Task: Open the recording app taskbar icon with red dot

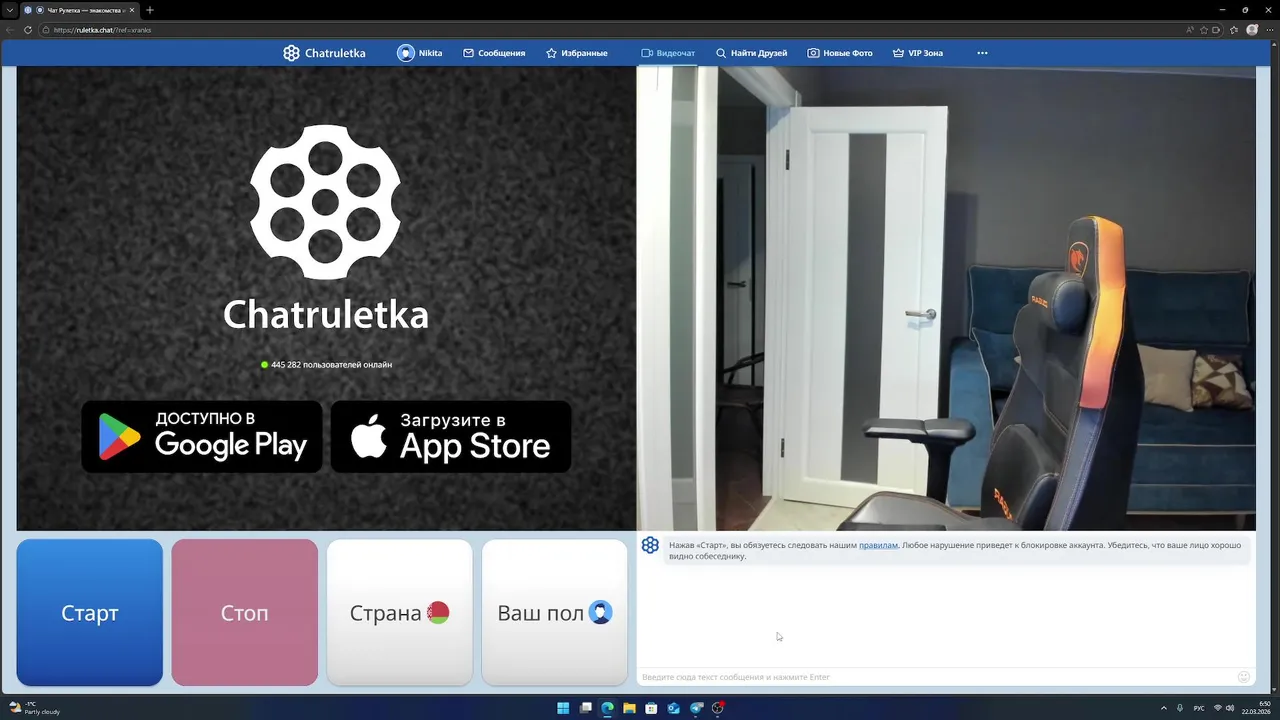Action: pos(718,708)
